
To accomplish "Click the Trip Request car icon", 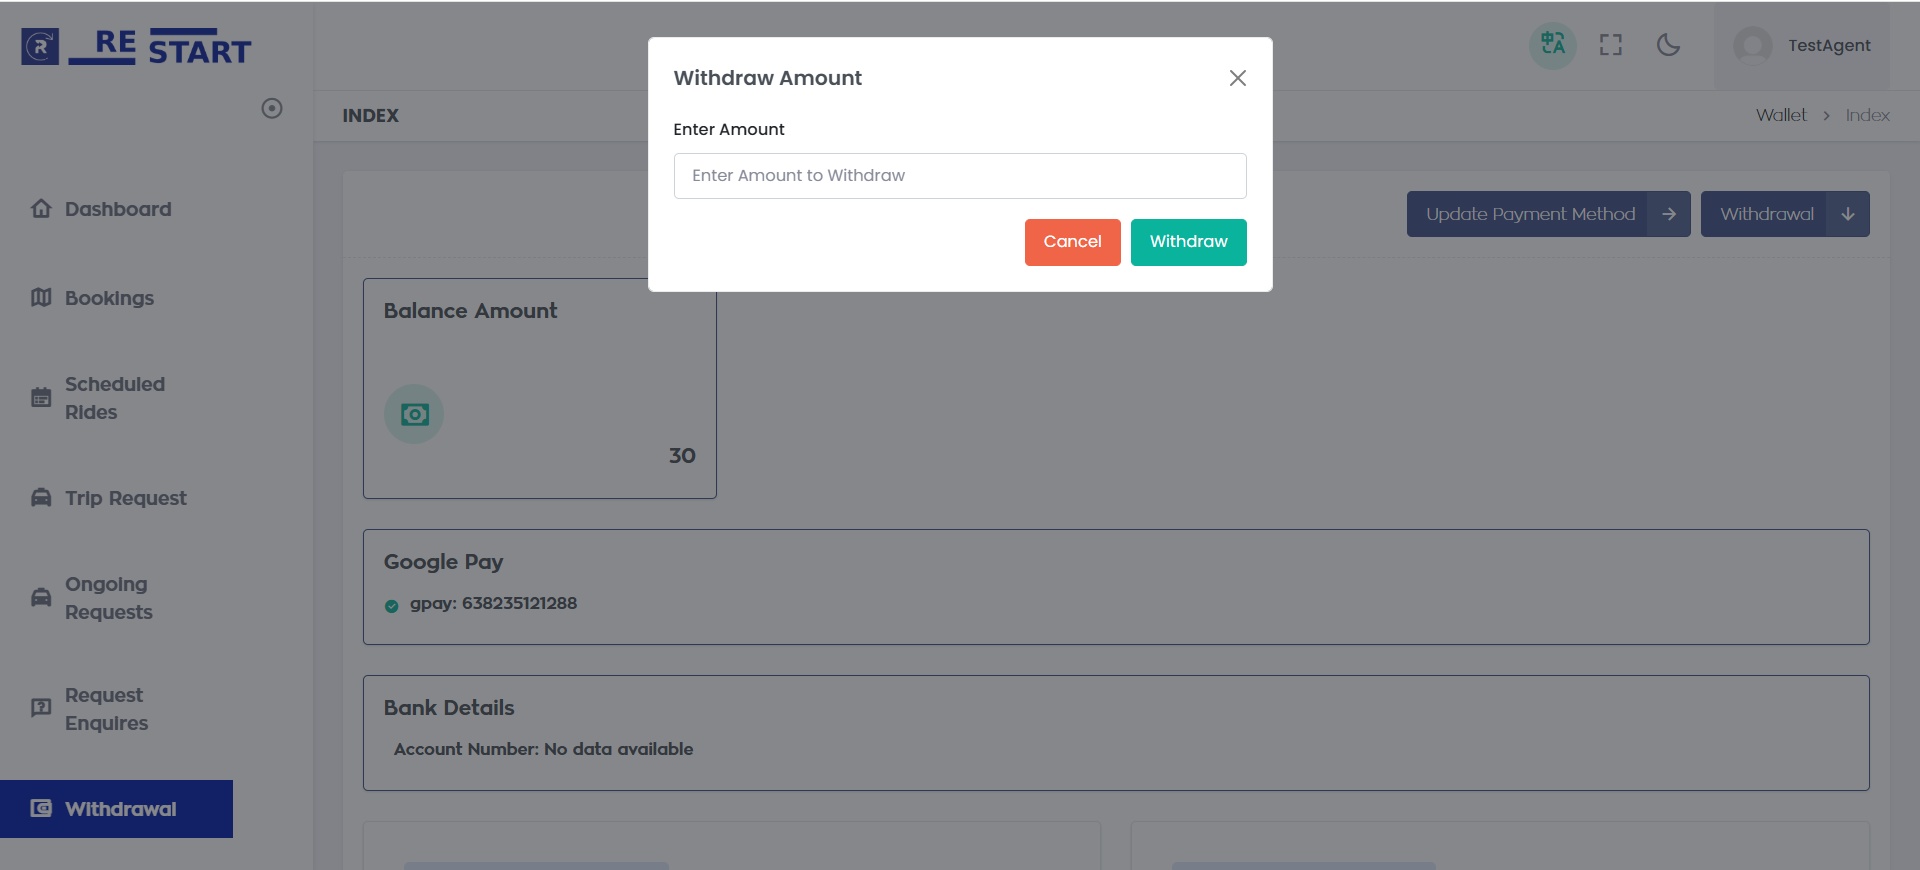I will tap(41, 498).
